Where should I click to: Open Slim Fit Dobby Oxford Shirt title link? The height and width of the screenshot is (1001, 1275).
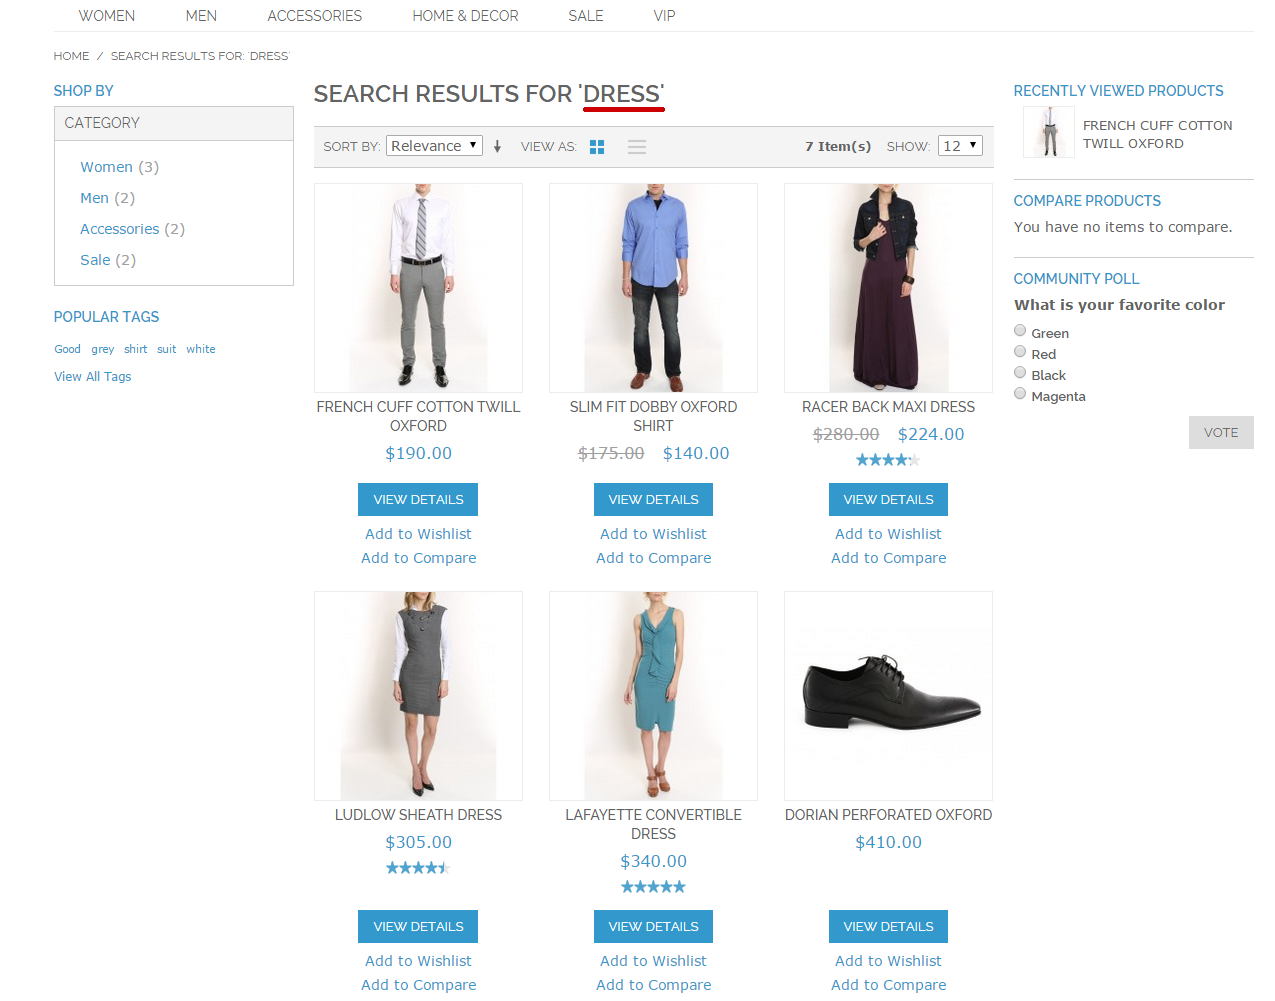pyautogui.click(x=653, y=416)
